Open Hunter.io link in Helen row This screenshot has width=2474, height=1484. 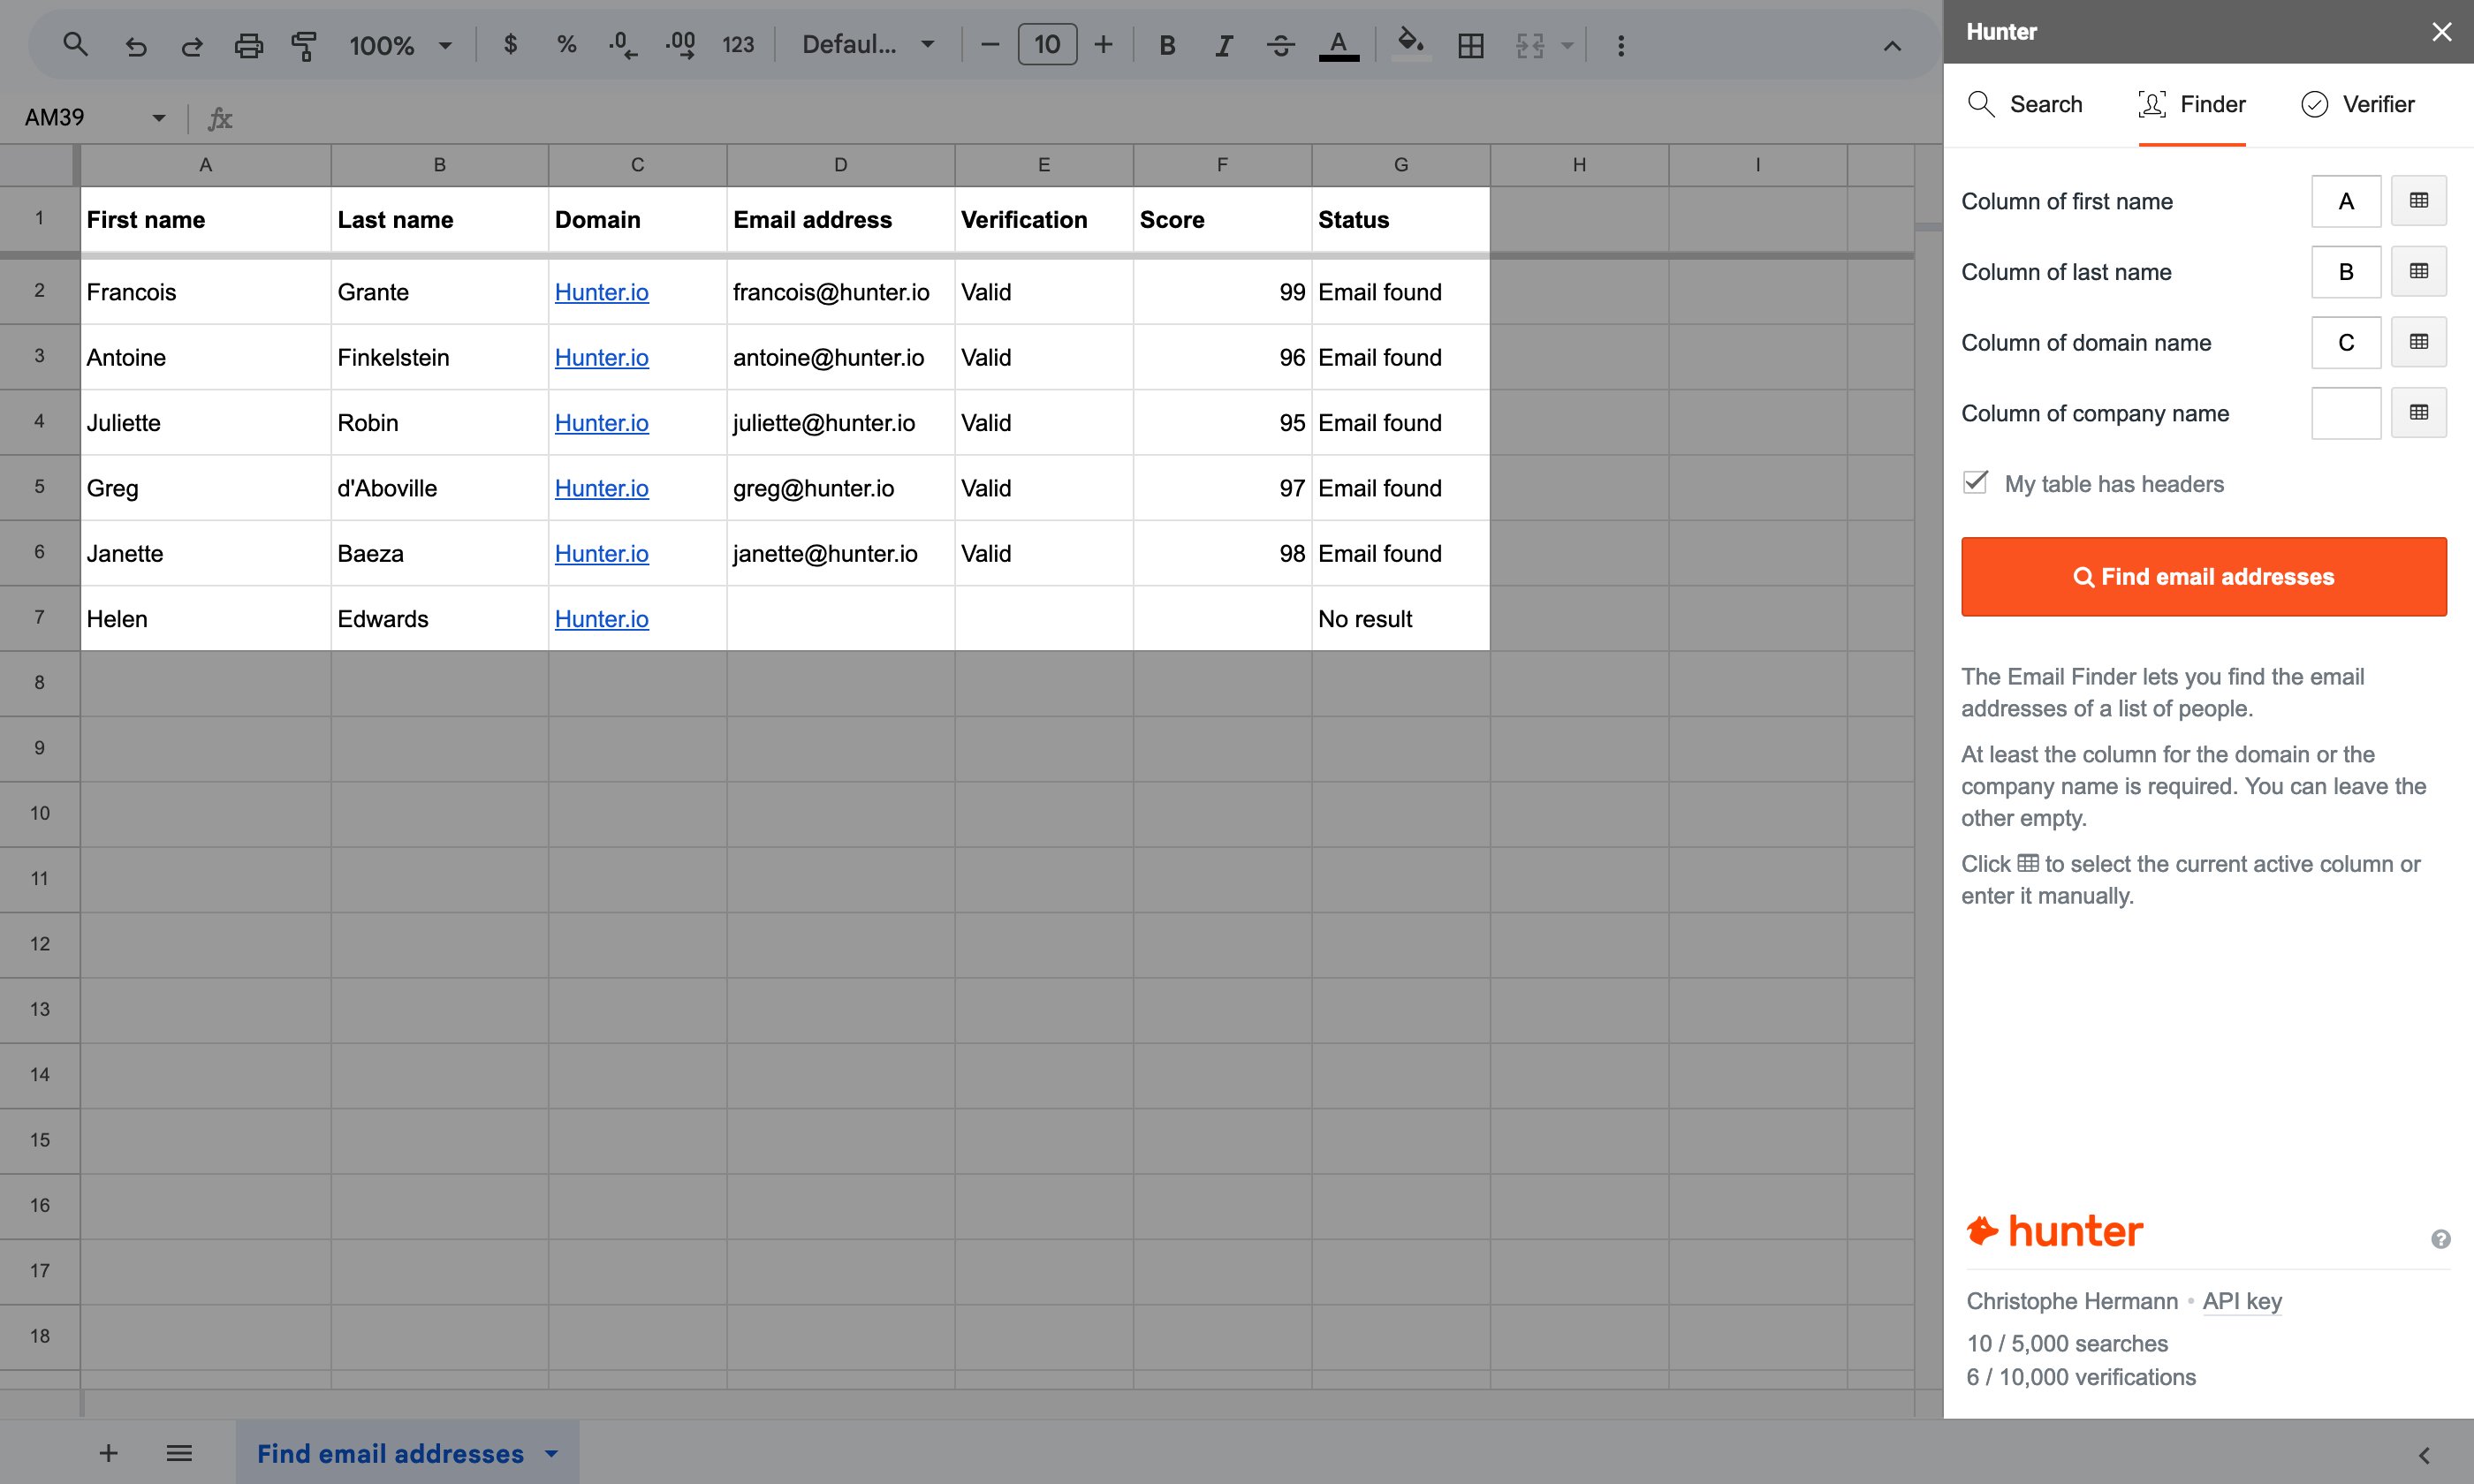(x=601, y=619)
